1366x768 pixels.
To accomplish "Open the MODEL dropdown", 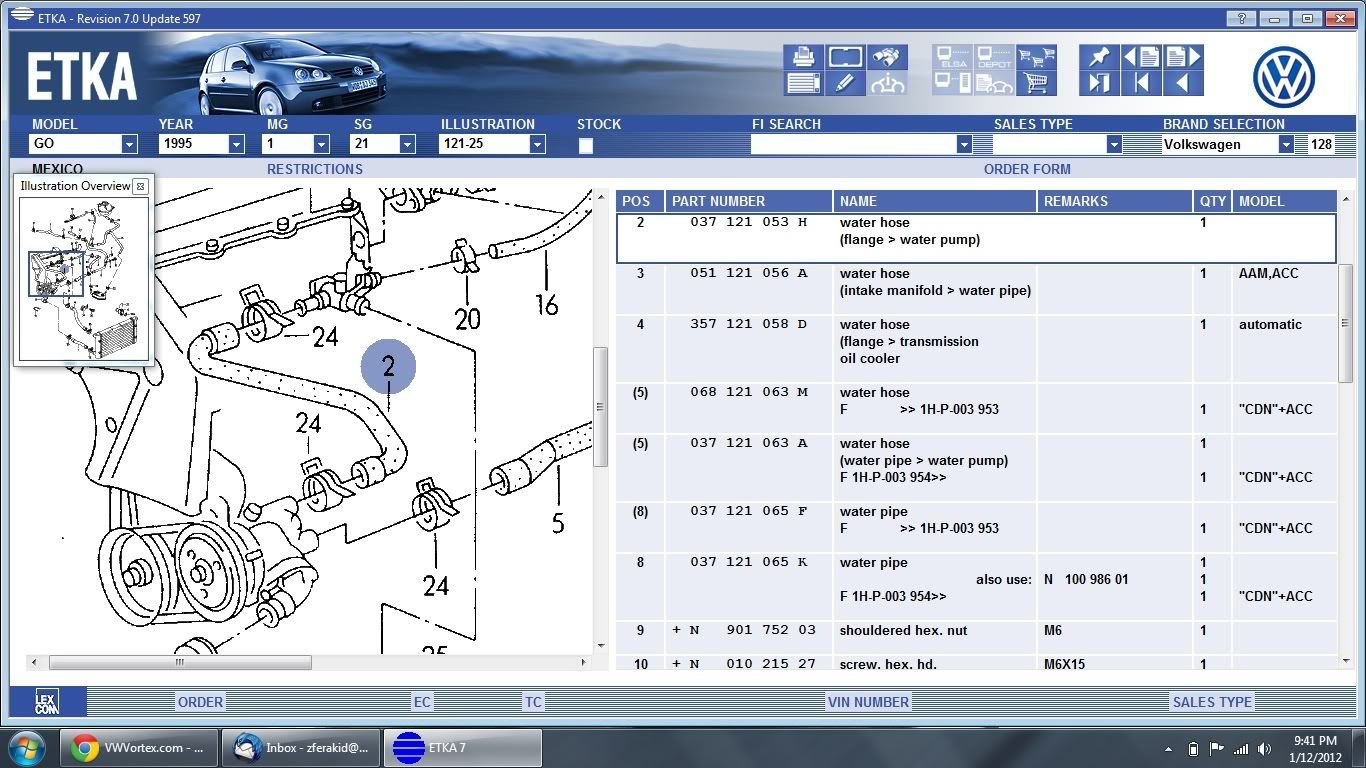I will tap(129, 144).
